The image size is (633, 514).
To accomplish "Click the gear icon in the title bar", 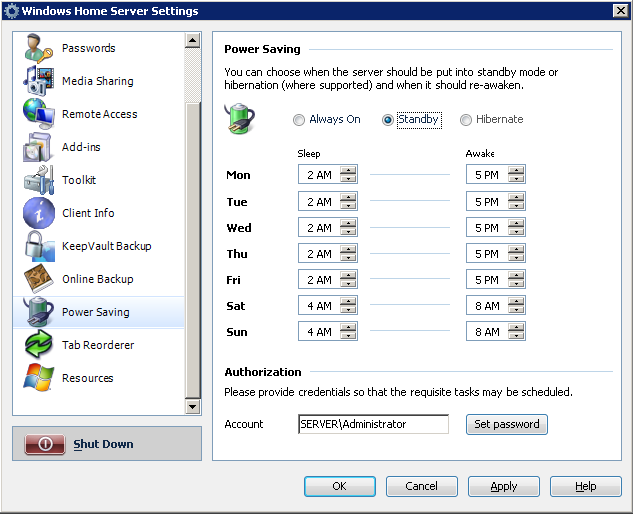I will [x=11, y=11].
